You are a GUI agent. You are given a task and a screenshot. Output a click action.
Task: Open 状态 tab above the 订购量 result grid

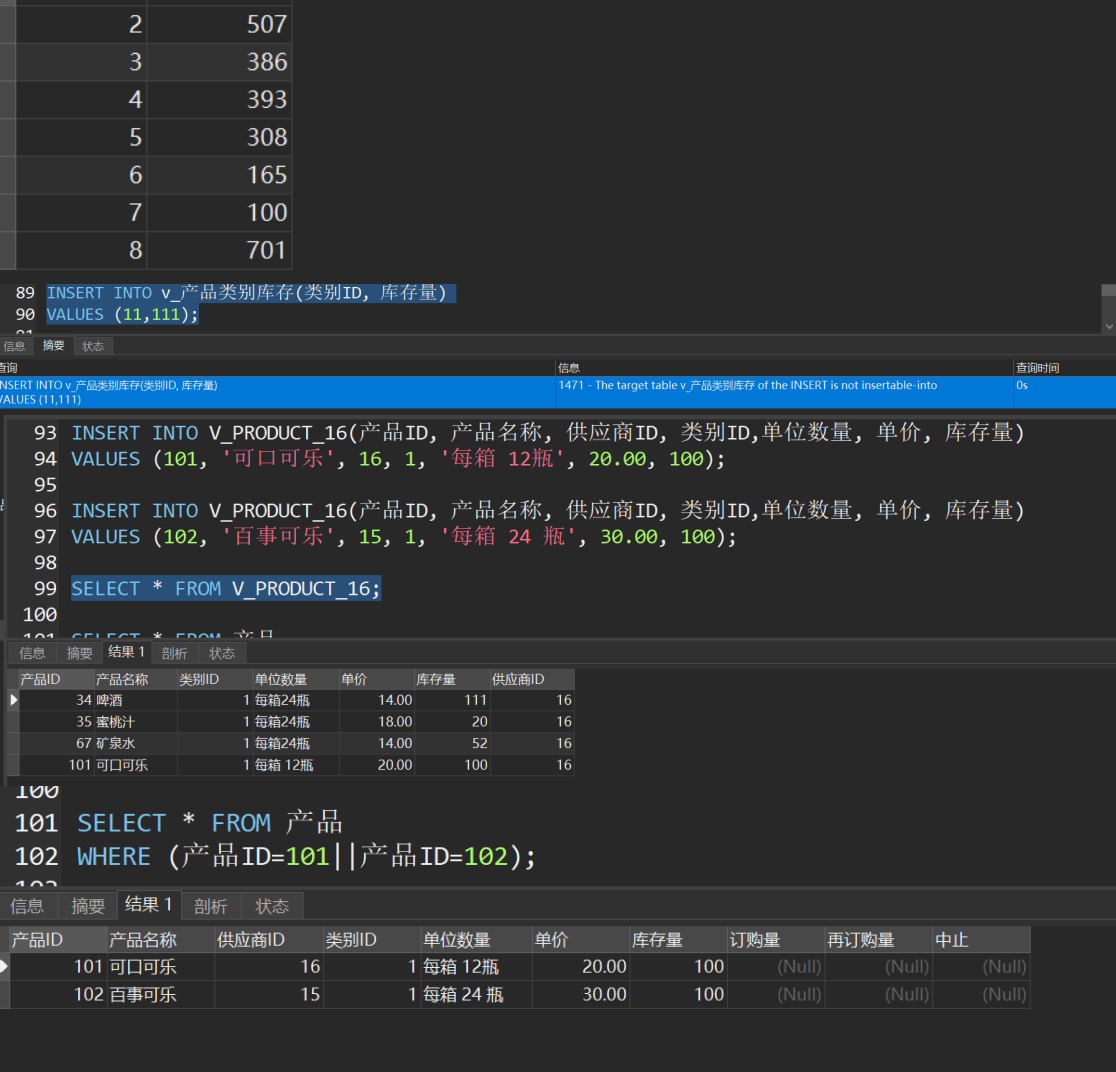click(272, 906)
